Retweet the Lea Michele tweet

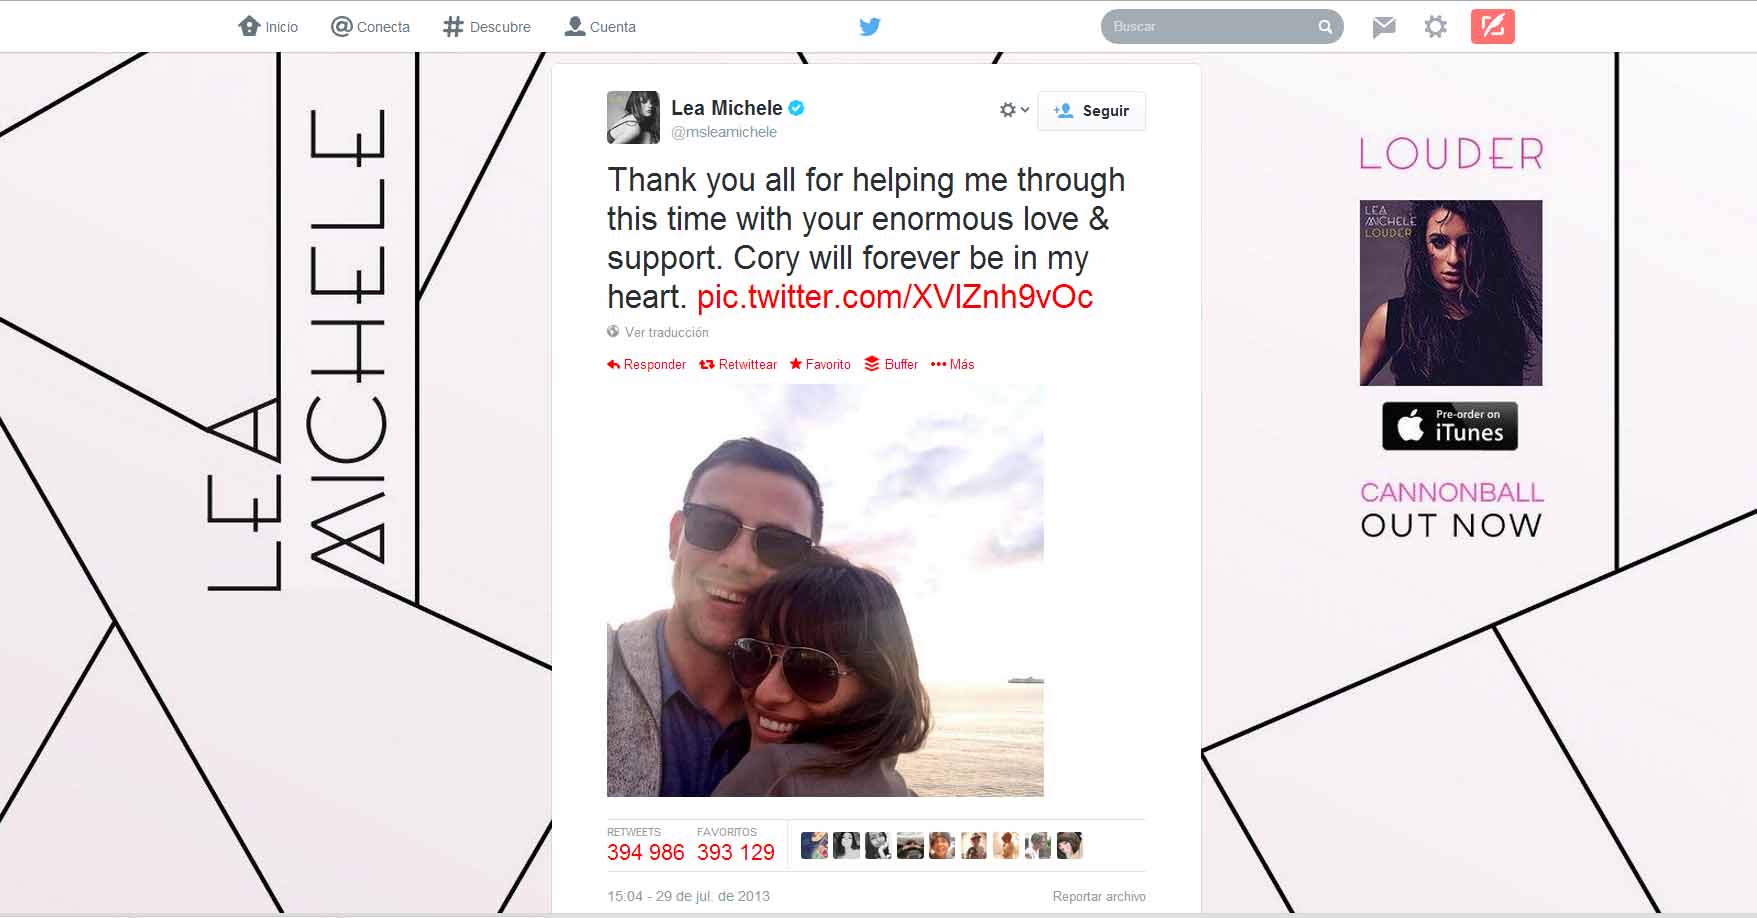tap(738, 364)
